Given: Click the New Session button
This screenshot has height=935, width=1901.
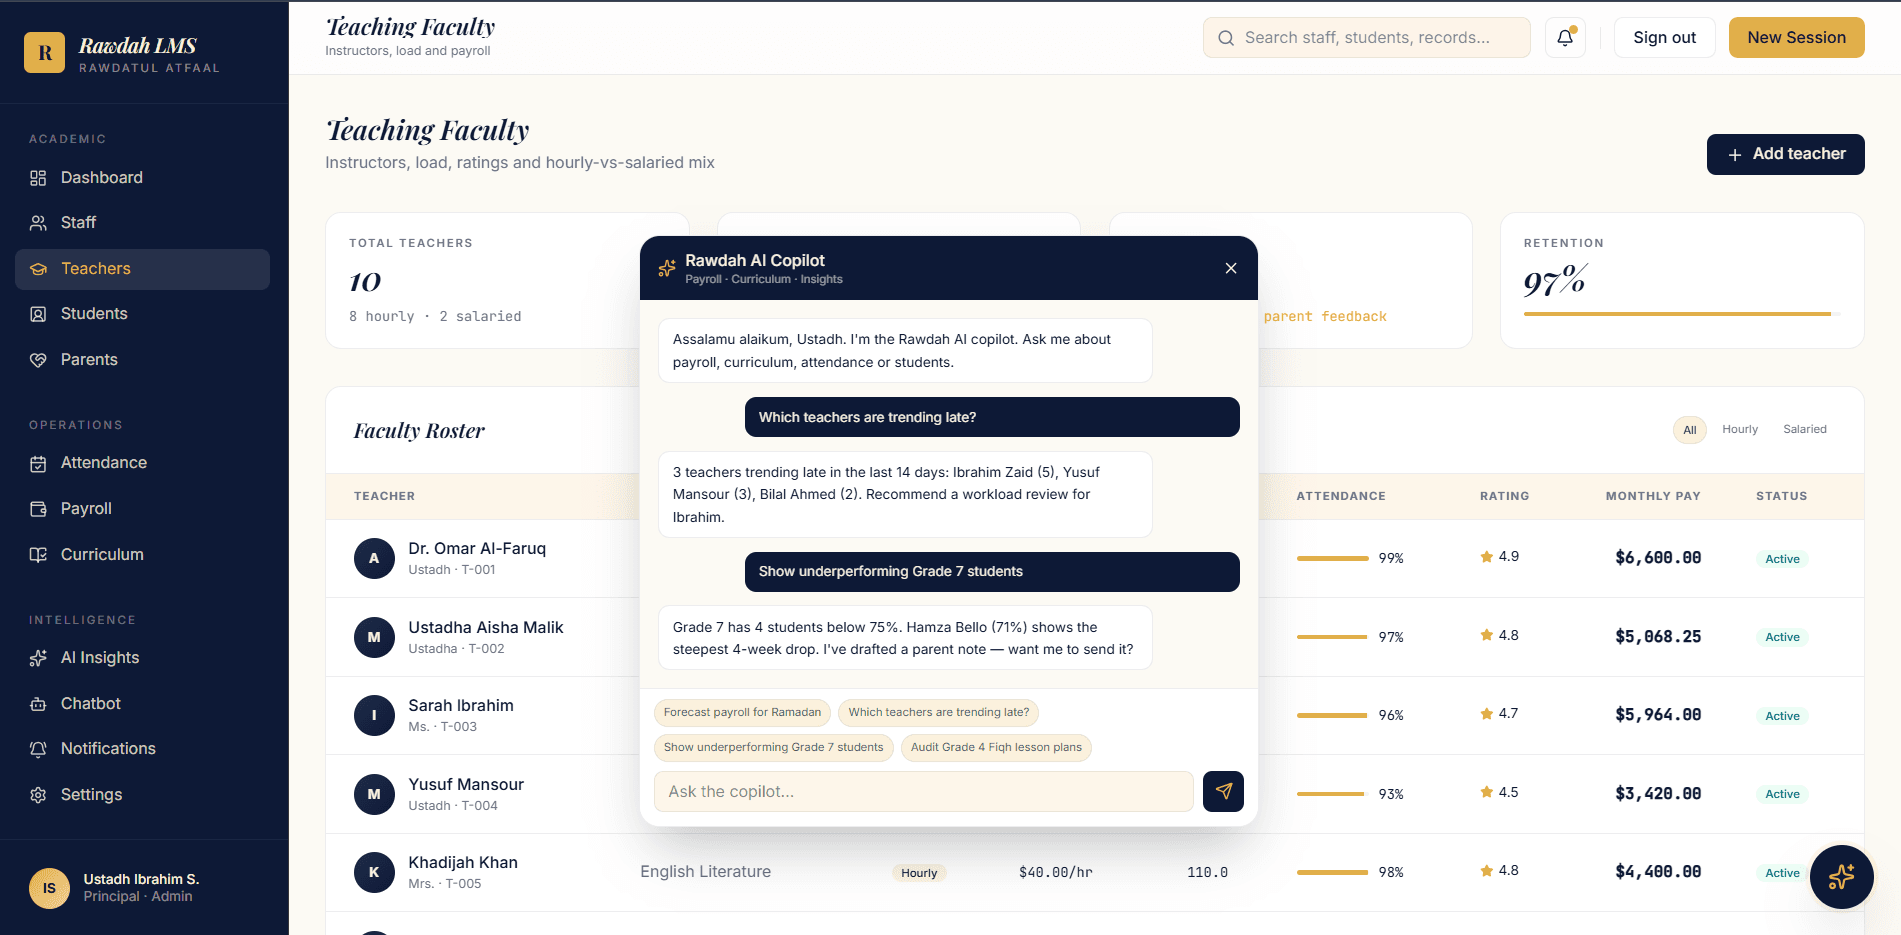Looking at the screenshot, I should click(1796, 38).
